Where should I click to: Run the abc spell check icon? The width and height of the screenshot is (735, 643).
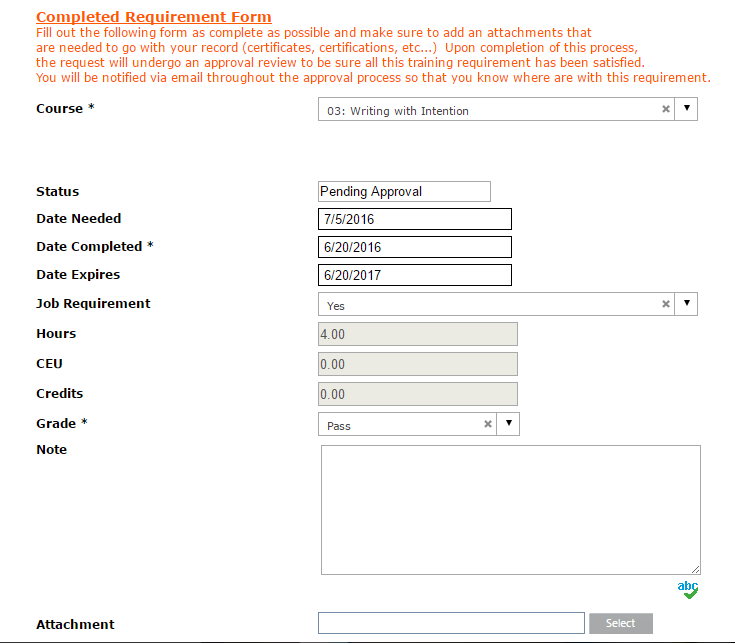click(x=688, y=590)
